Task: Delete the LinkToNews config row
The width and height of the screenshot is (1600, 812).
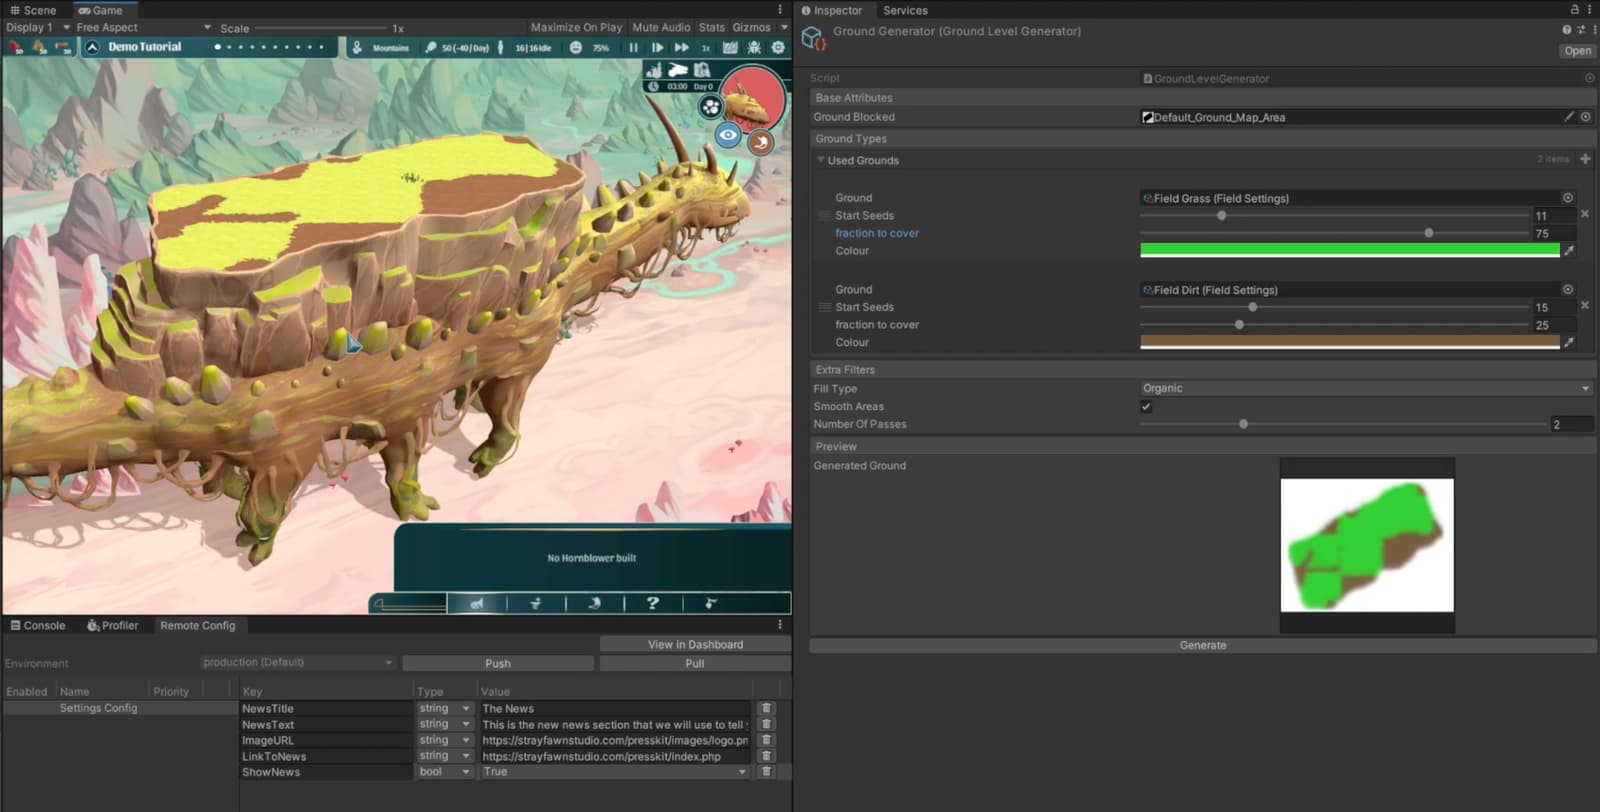Action: coord(766,756)
